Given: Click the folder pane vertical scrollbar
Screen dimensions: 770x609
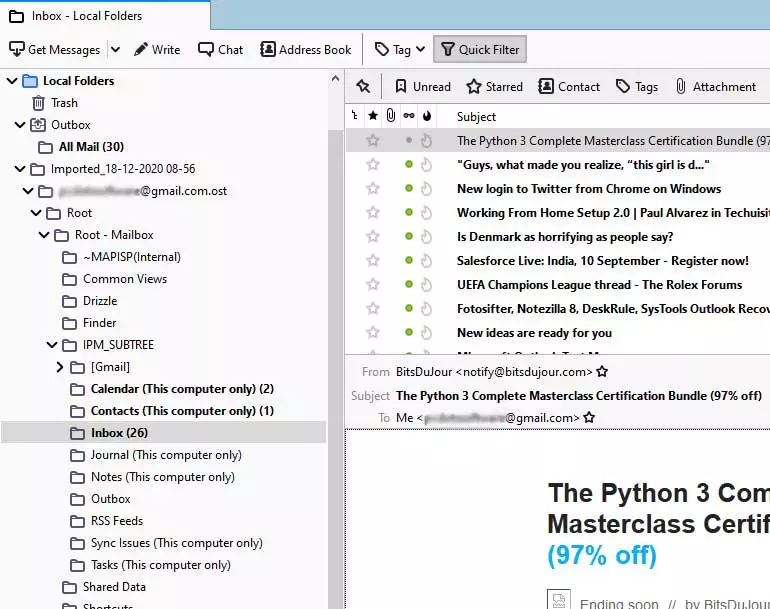Looking at the screenshot, I should click(x=335, y=368).
